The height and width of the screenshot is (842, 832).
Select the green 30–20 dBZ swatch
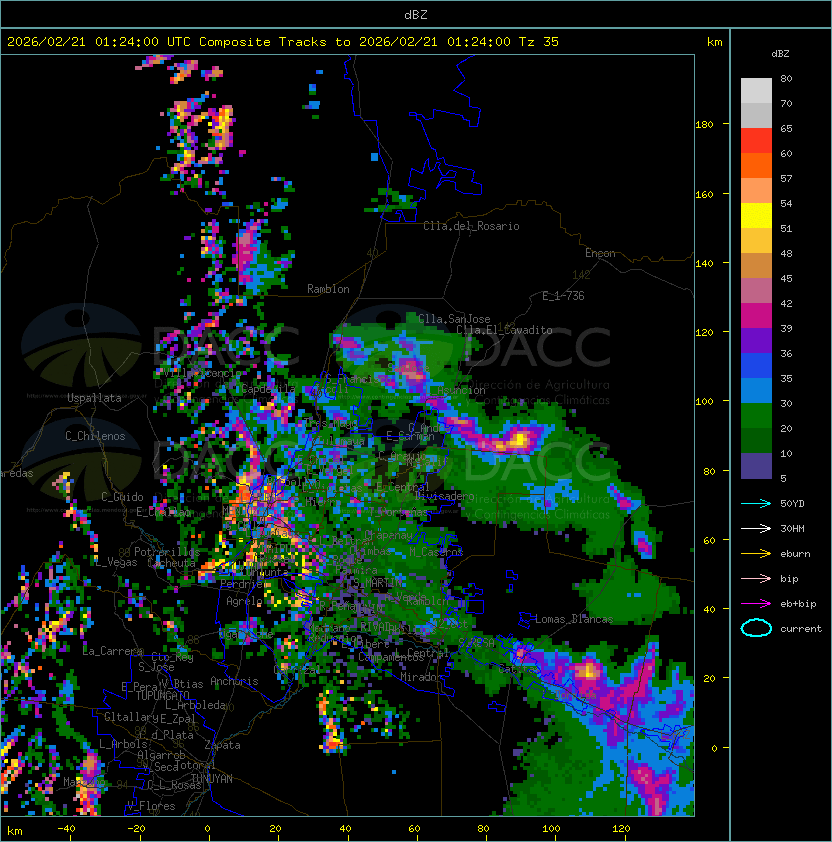click(x=756, y=416)
